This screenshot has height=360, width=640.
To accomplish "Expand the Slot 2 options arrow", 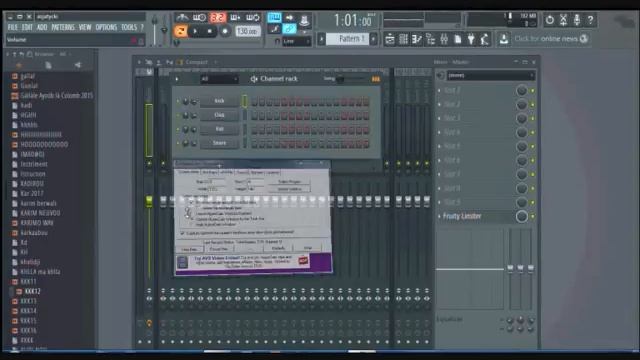I will (440, 104).
